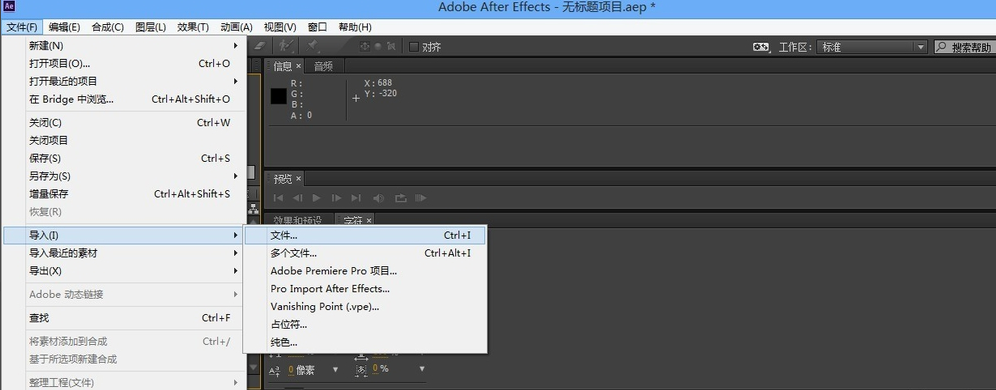Image resolution: width=996 pixels, height=390 pixels.
Task: Toggle loop mode in the preview controls
Action: tap(400, 198)
